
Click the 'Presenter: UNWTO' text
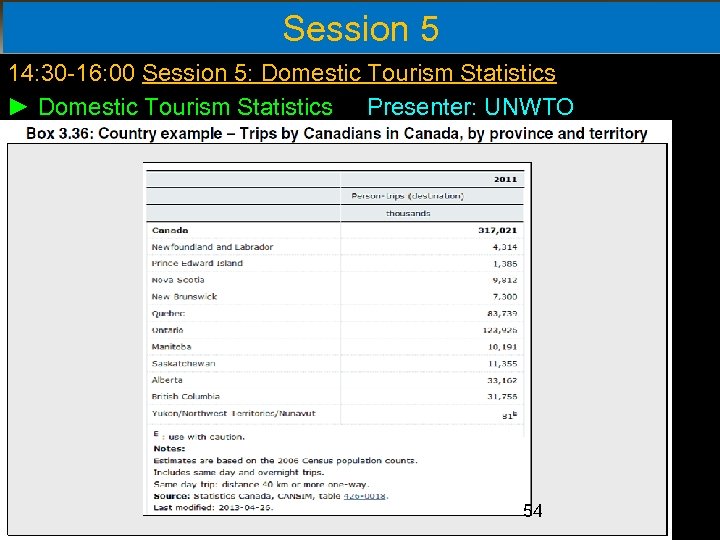click(471, 107)
